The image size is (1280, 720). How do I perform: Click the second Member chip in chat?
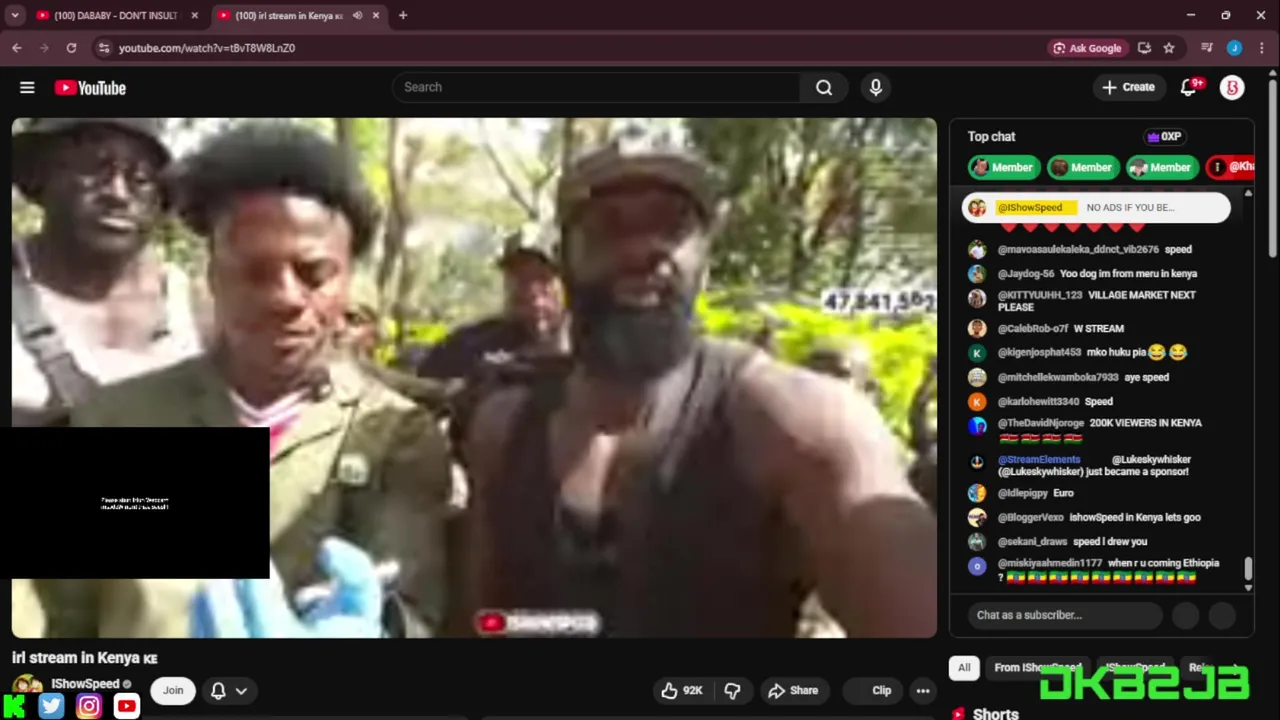pyautogui.click(x=1082, y=167)
